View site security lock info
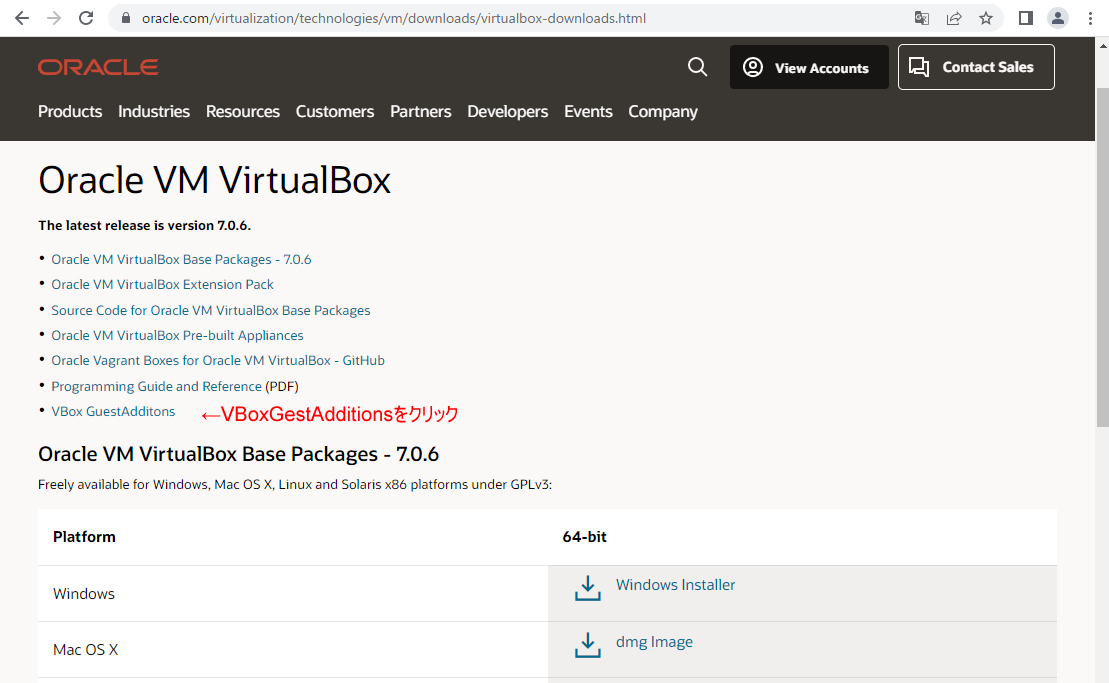The width and height of the screenshot is (1109, 683). point(126,18)
